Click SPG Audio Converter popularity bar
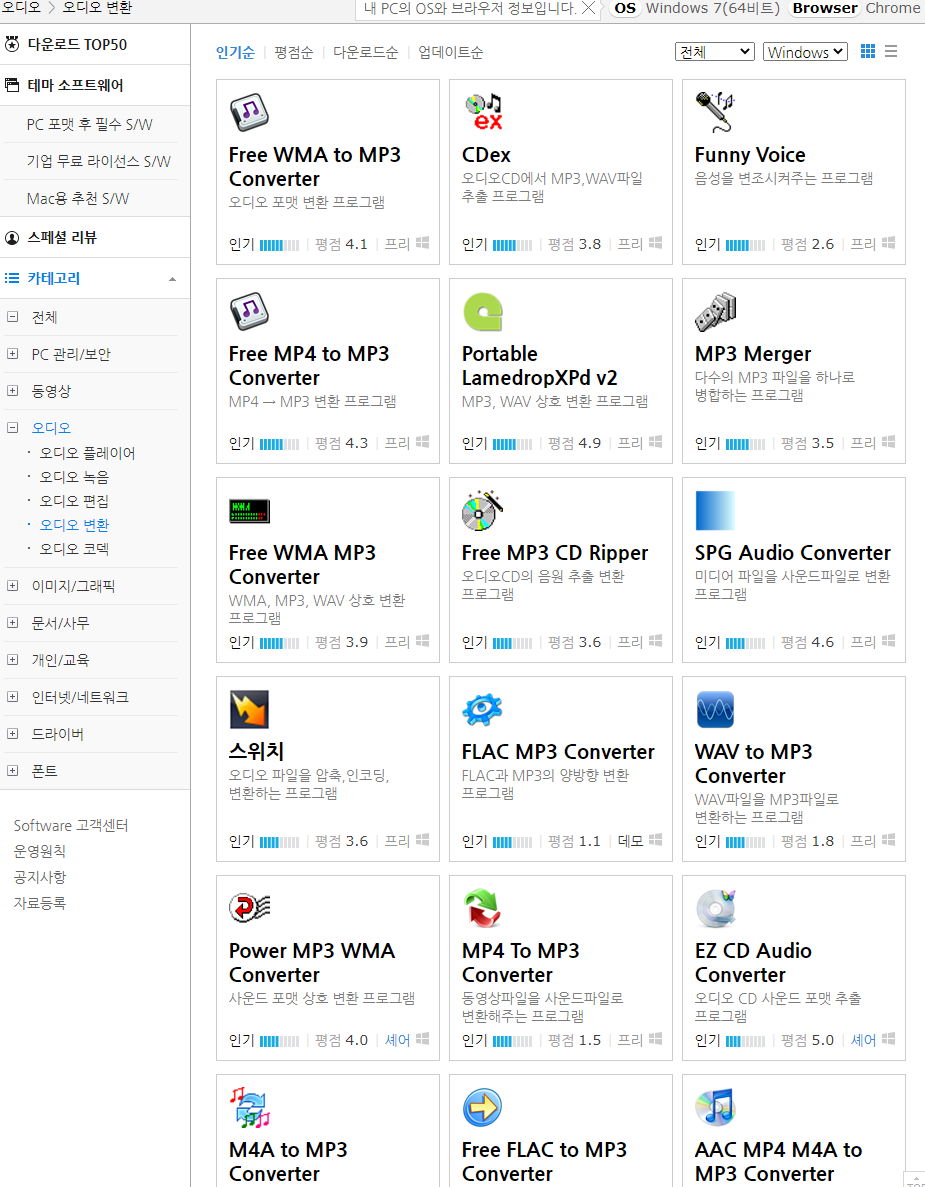The width and height of the screenshot is (925, 1187). tap(746, 643)
